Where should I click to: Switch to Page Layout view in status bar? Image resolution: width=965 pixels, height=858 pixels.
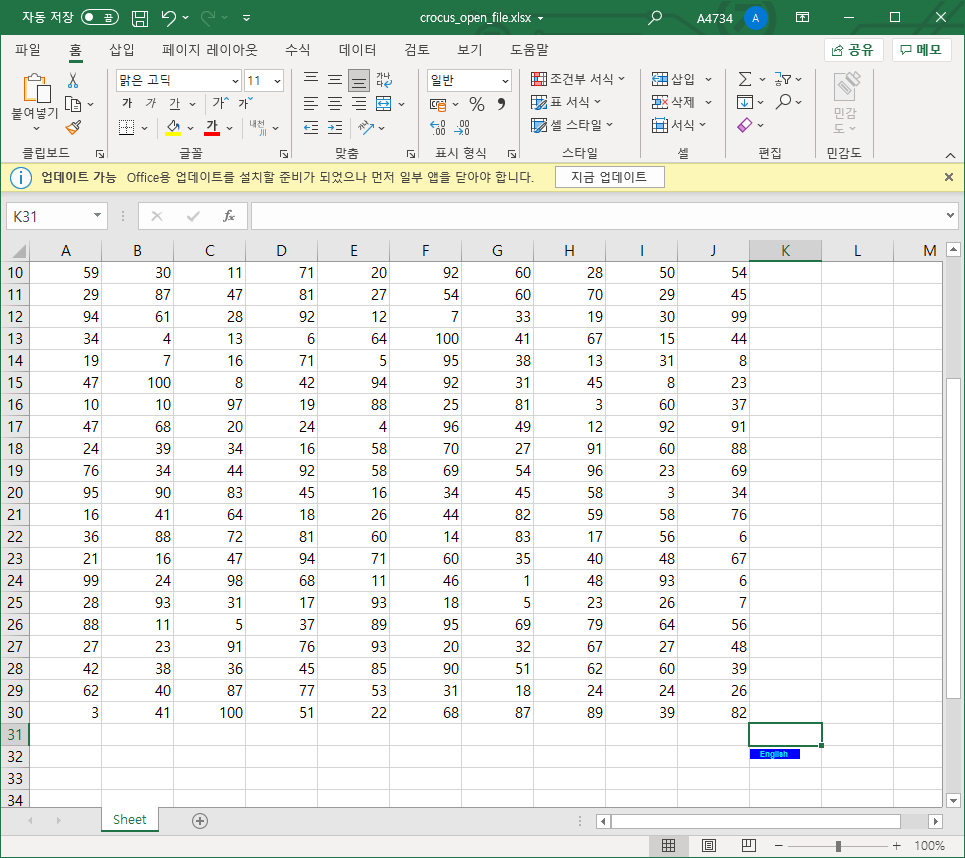(708, 846)
